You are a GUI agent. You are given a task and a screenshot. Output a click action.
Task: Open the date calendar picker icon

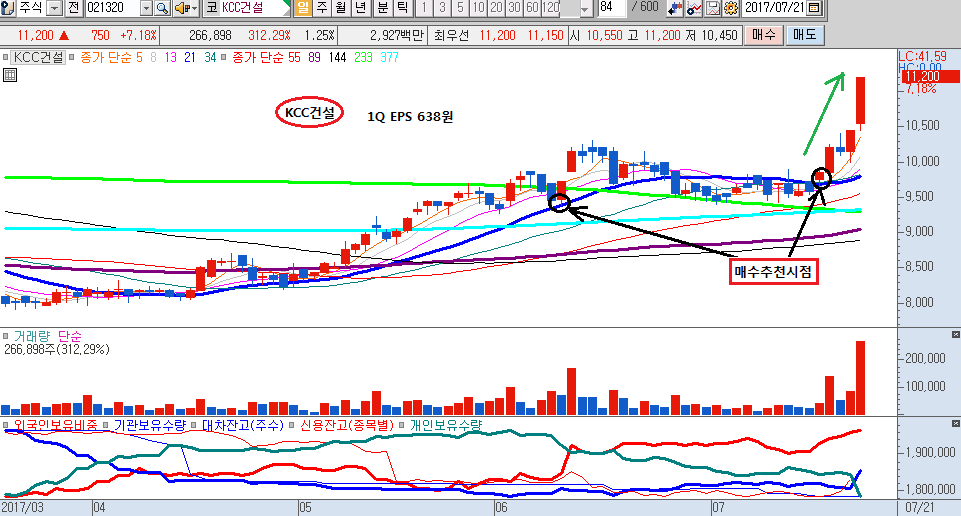815,8
